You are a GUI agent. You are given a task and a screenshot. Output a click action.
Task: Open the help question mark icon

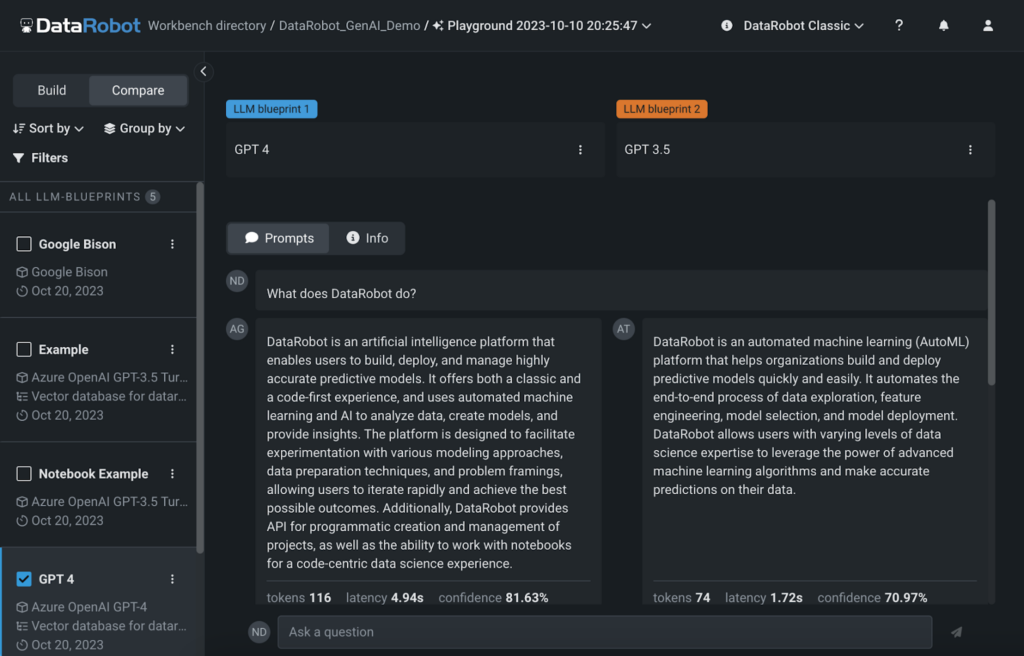899,25
